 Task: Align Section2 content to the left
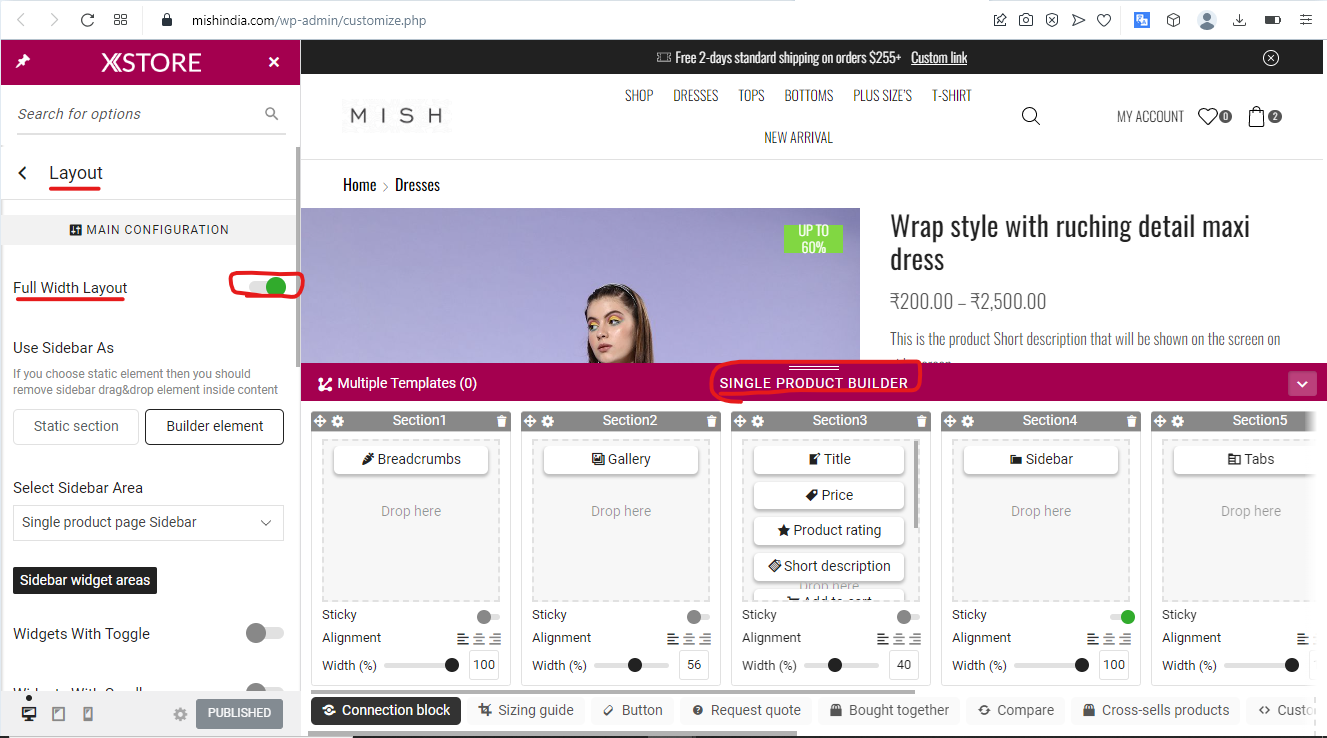[672, 638]
